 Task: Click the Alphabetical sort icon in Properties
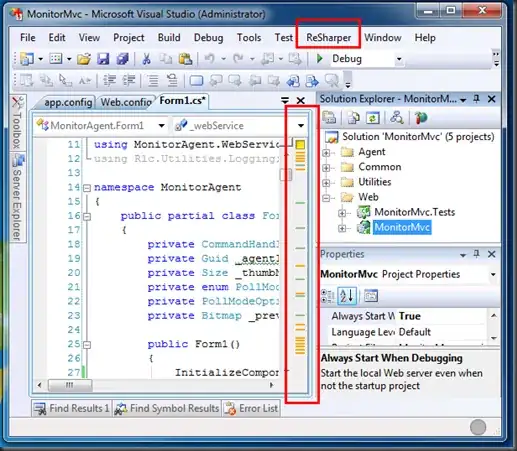(347, 296)
